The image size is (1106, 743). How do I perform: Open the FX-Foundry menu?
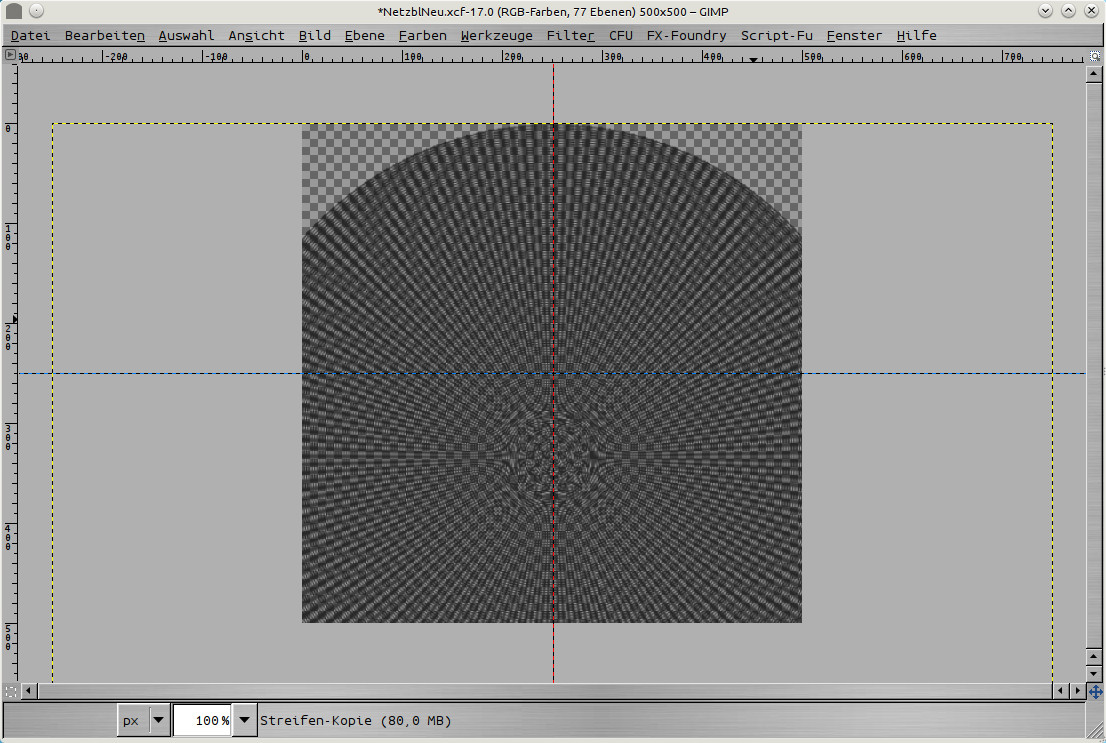(686, 35)
